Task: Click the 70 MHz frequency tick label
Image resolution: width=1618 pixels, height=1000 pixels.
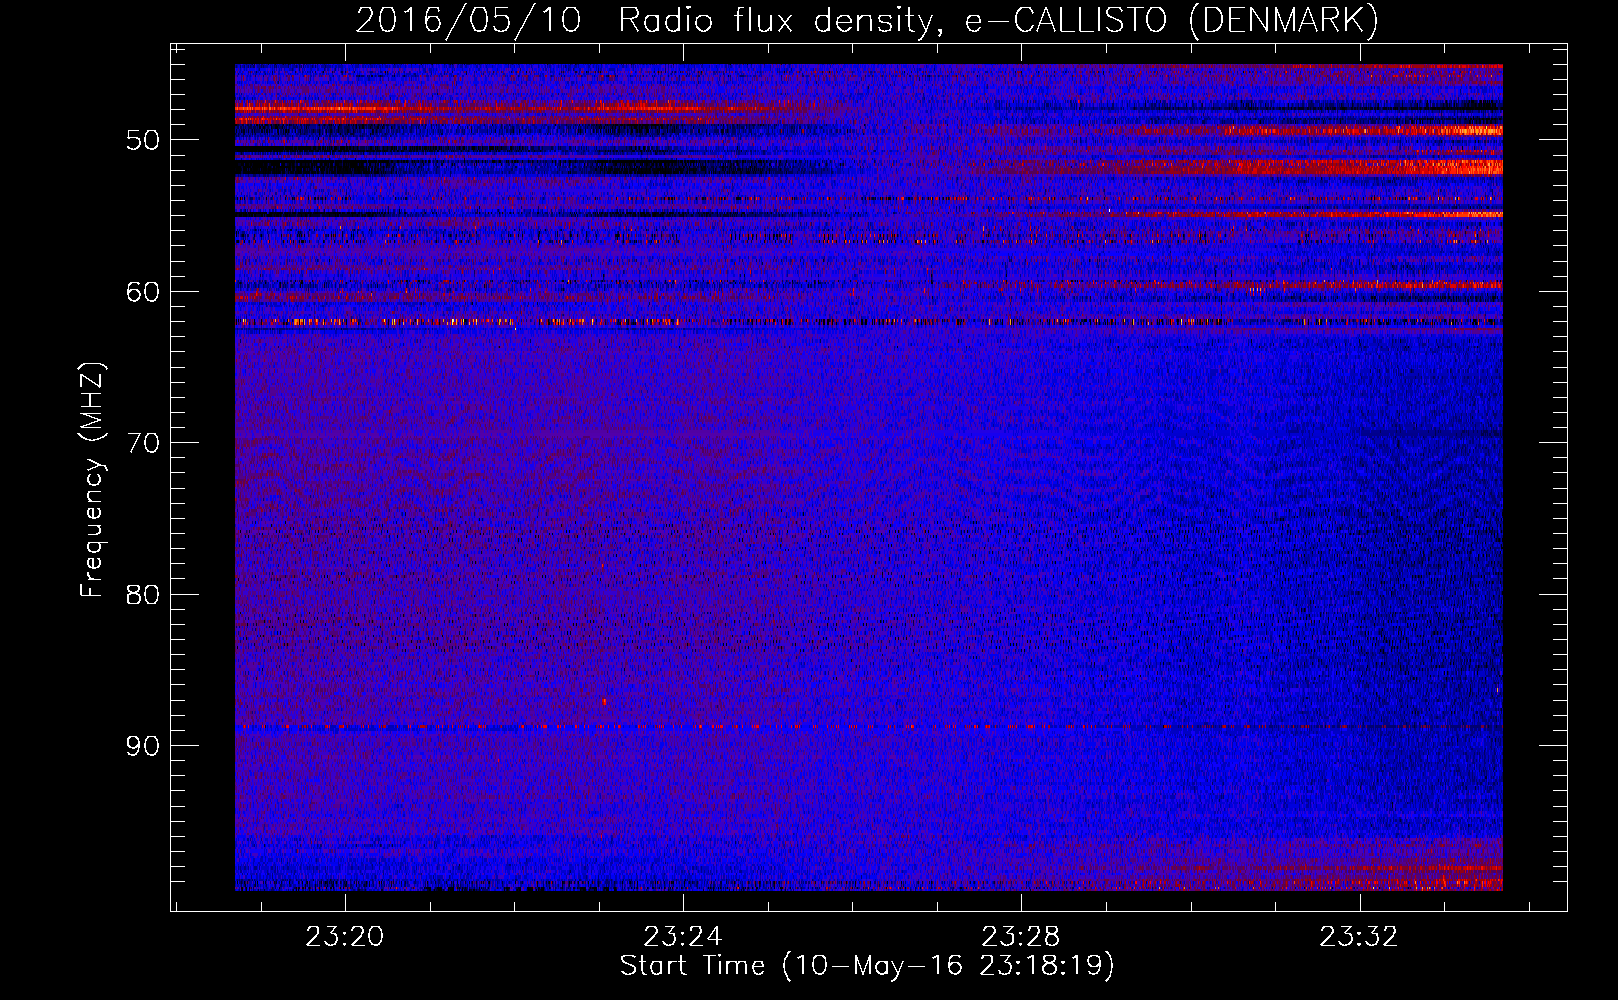Action: point(143,443)
